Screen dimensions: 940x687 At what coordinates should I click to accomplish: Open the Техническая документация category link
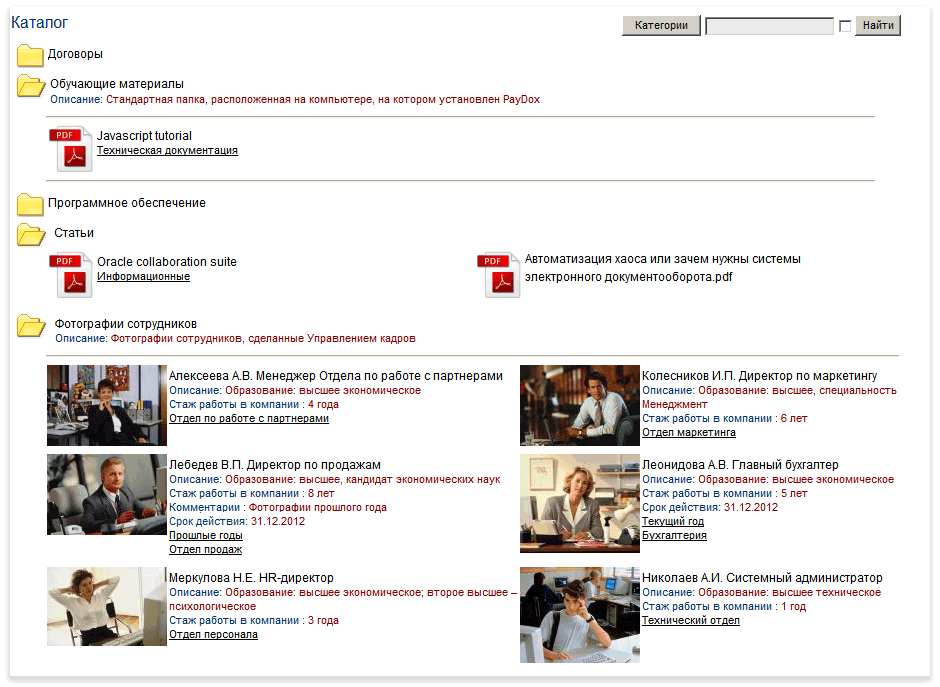coord(167,151)
